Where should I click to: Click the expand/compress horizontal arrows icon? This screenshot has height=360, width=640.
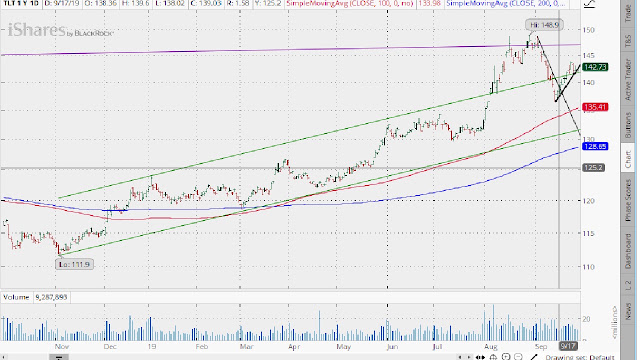coord(480,358)
